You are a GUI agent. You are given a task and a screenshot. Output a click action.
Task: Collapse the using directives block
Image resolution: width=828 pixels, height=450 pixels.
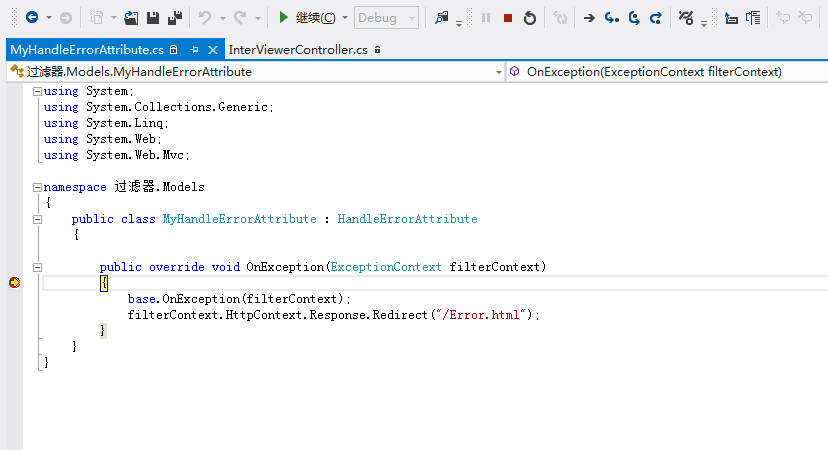(x=37, y=91)
